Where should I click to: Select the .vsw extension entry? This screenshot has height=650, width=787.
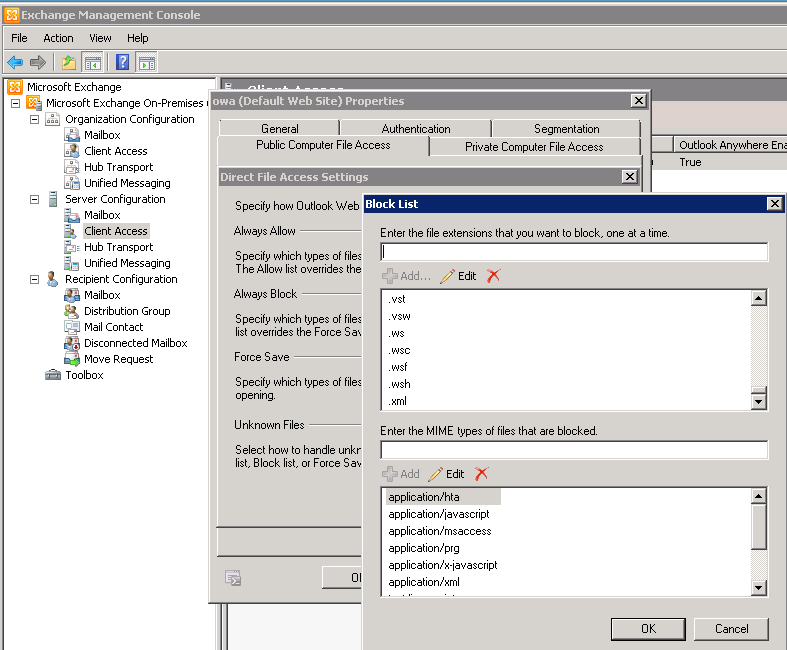tap(399, 316)
